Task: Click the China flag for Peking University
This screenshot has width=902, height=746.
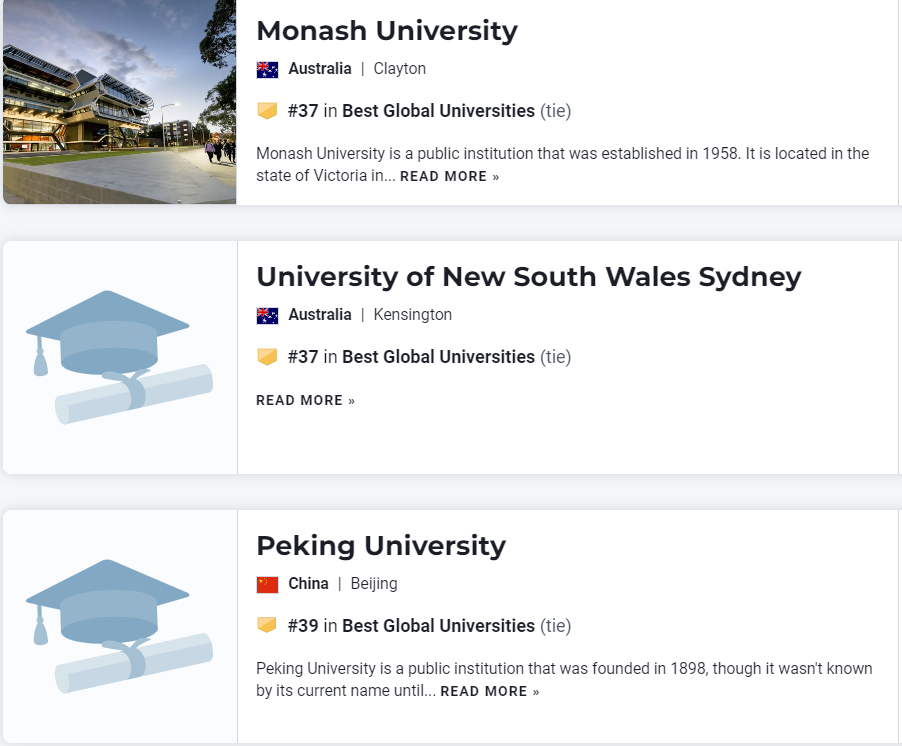Action: click(x=267, y=584)
